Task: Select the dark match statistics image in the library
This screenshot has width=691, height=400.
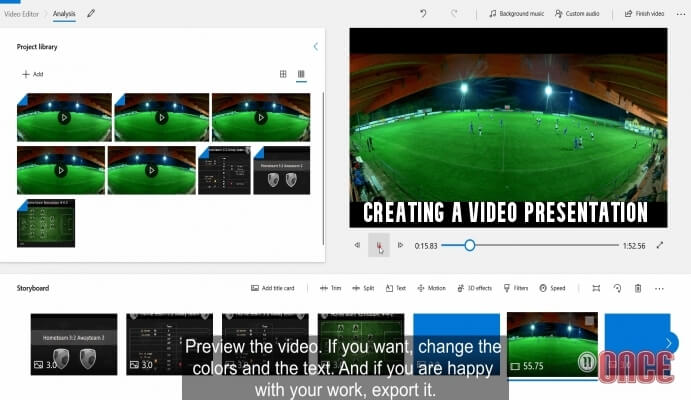Action: [x=224, y=170]
